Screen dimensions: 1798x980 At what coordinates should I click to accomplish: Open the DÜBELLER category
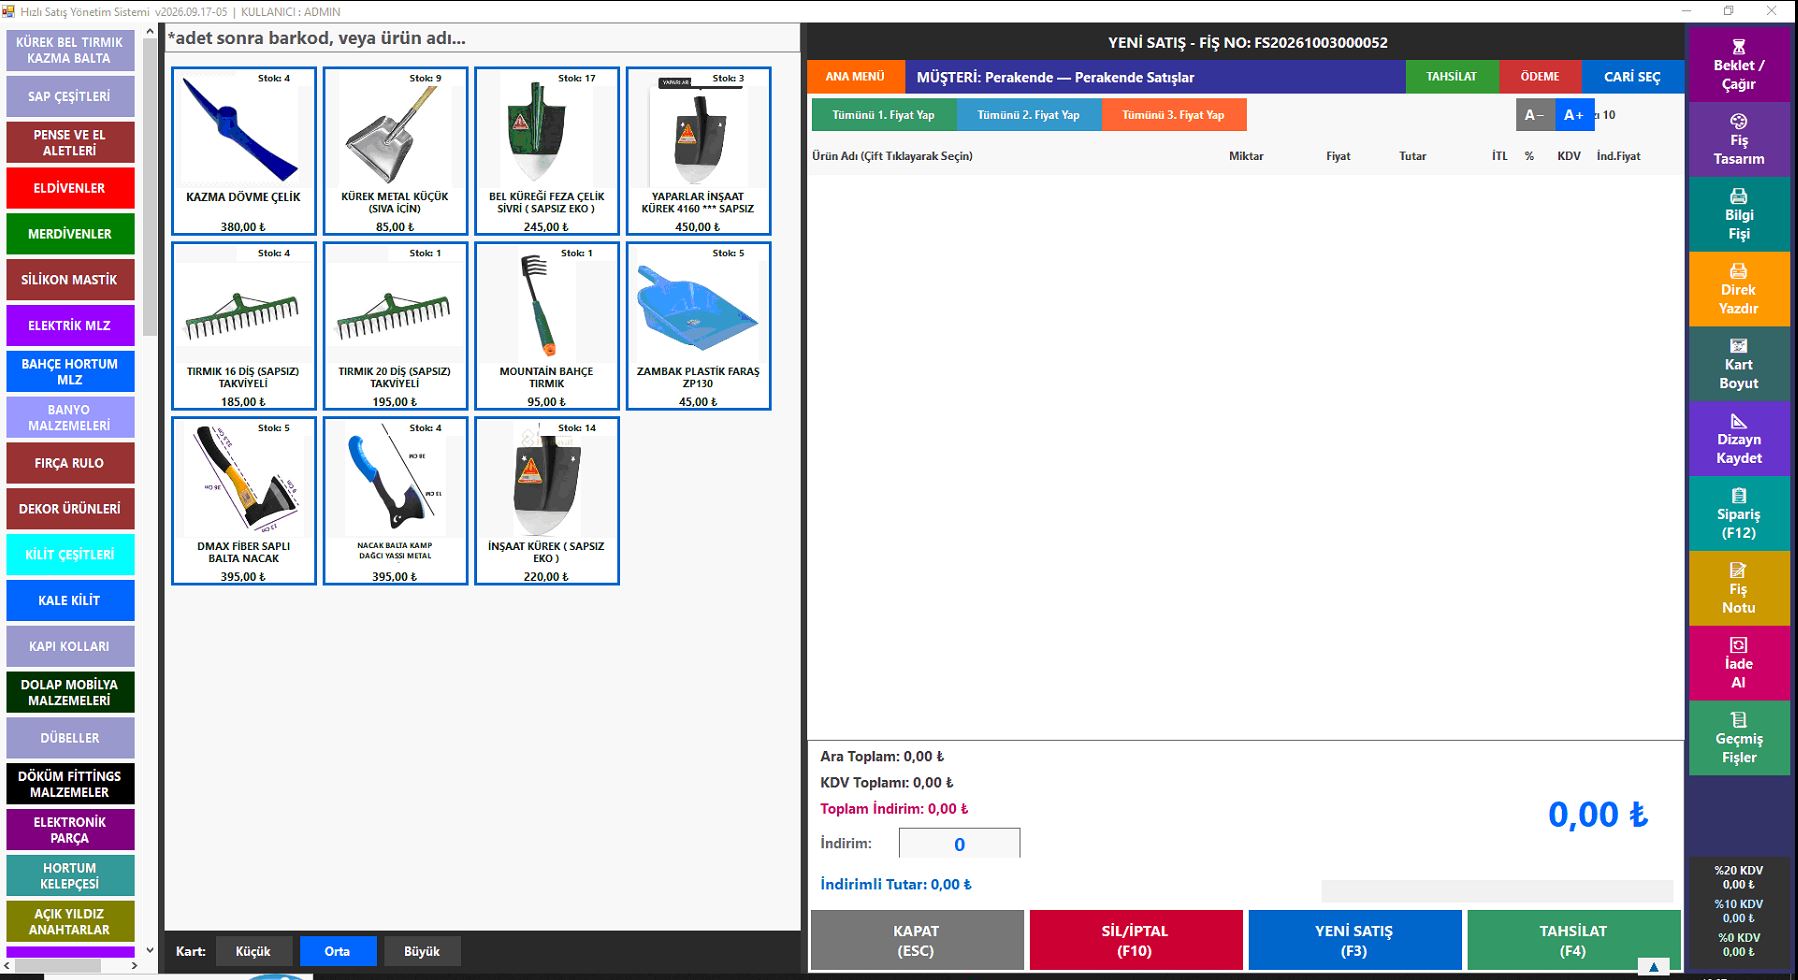click(70, 738)
